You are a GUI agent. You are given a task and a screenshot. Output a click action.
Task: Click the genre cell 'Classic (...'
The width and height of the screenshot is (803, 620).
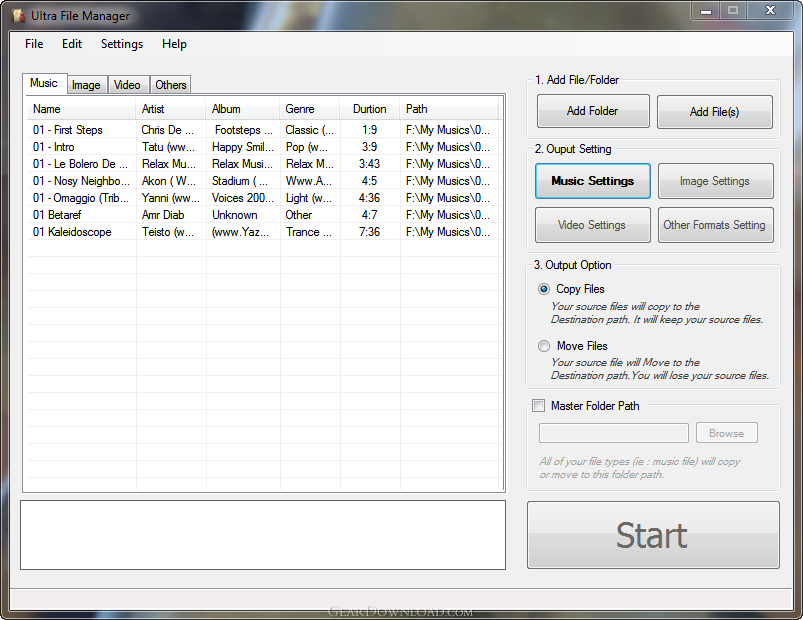tap(309, 130)
